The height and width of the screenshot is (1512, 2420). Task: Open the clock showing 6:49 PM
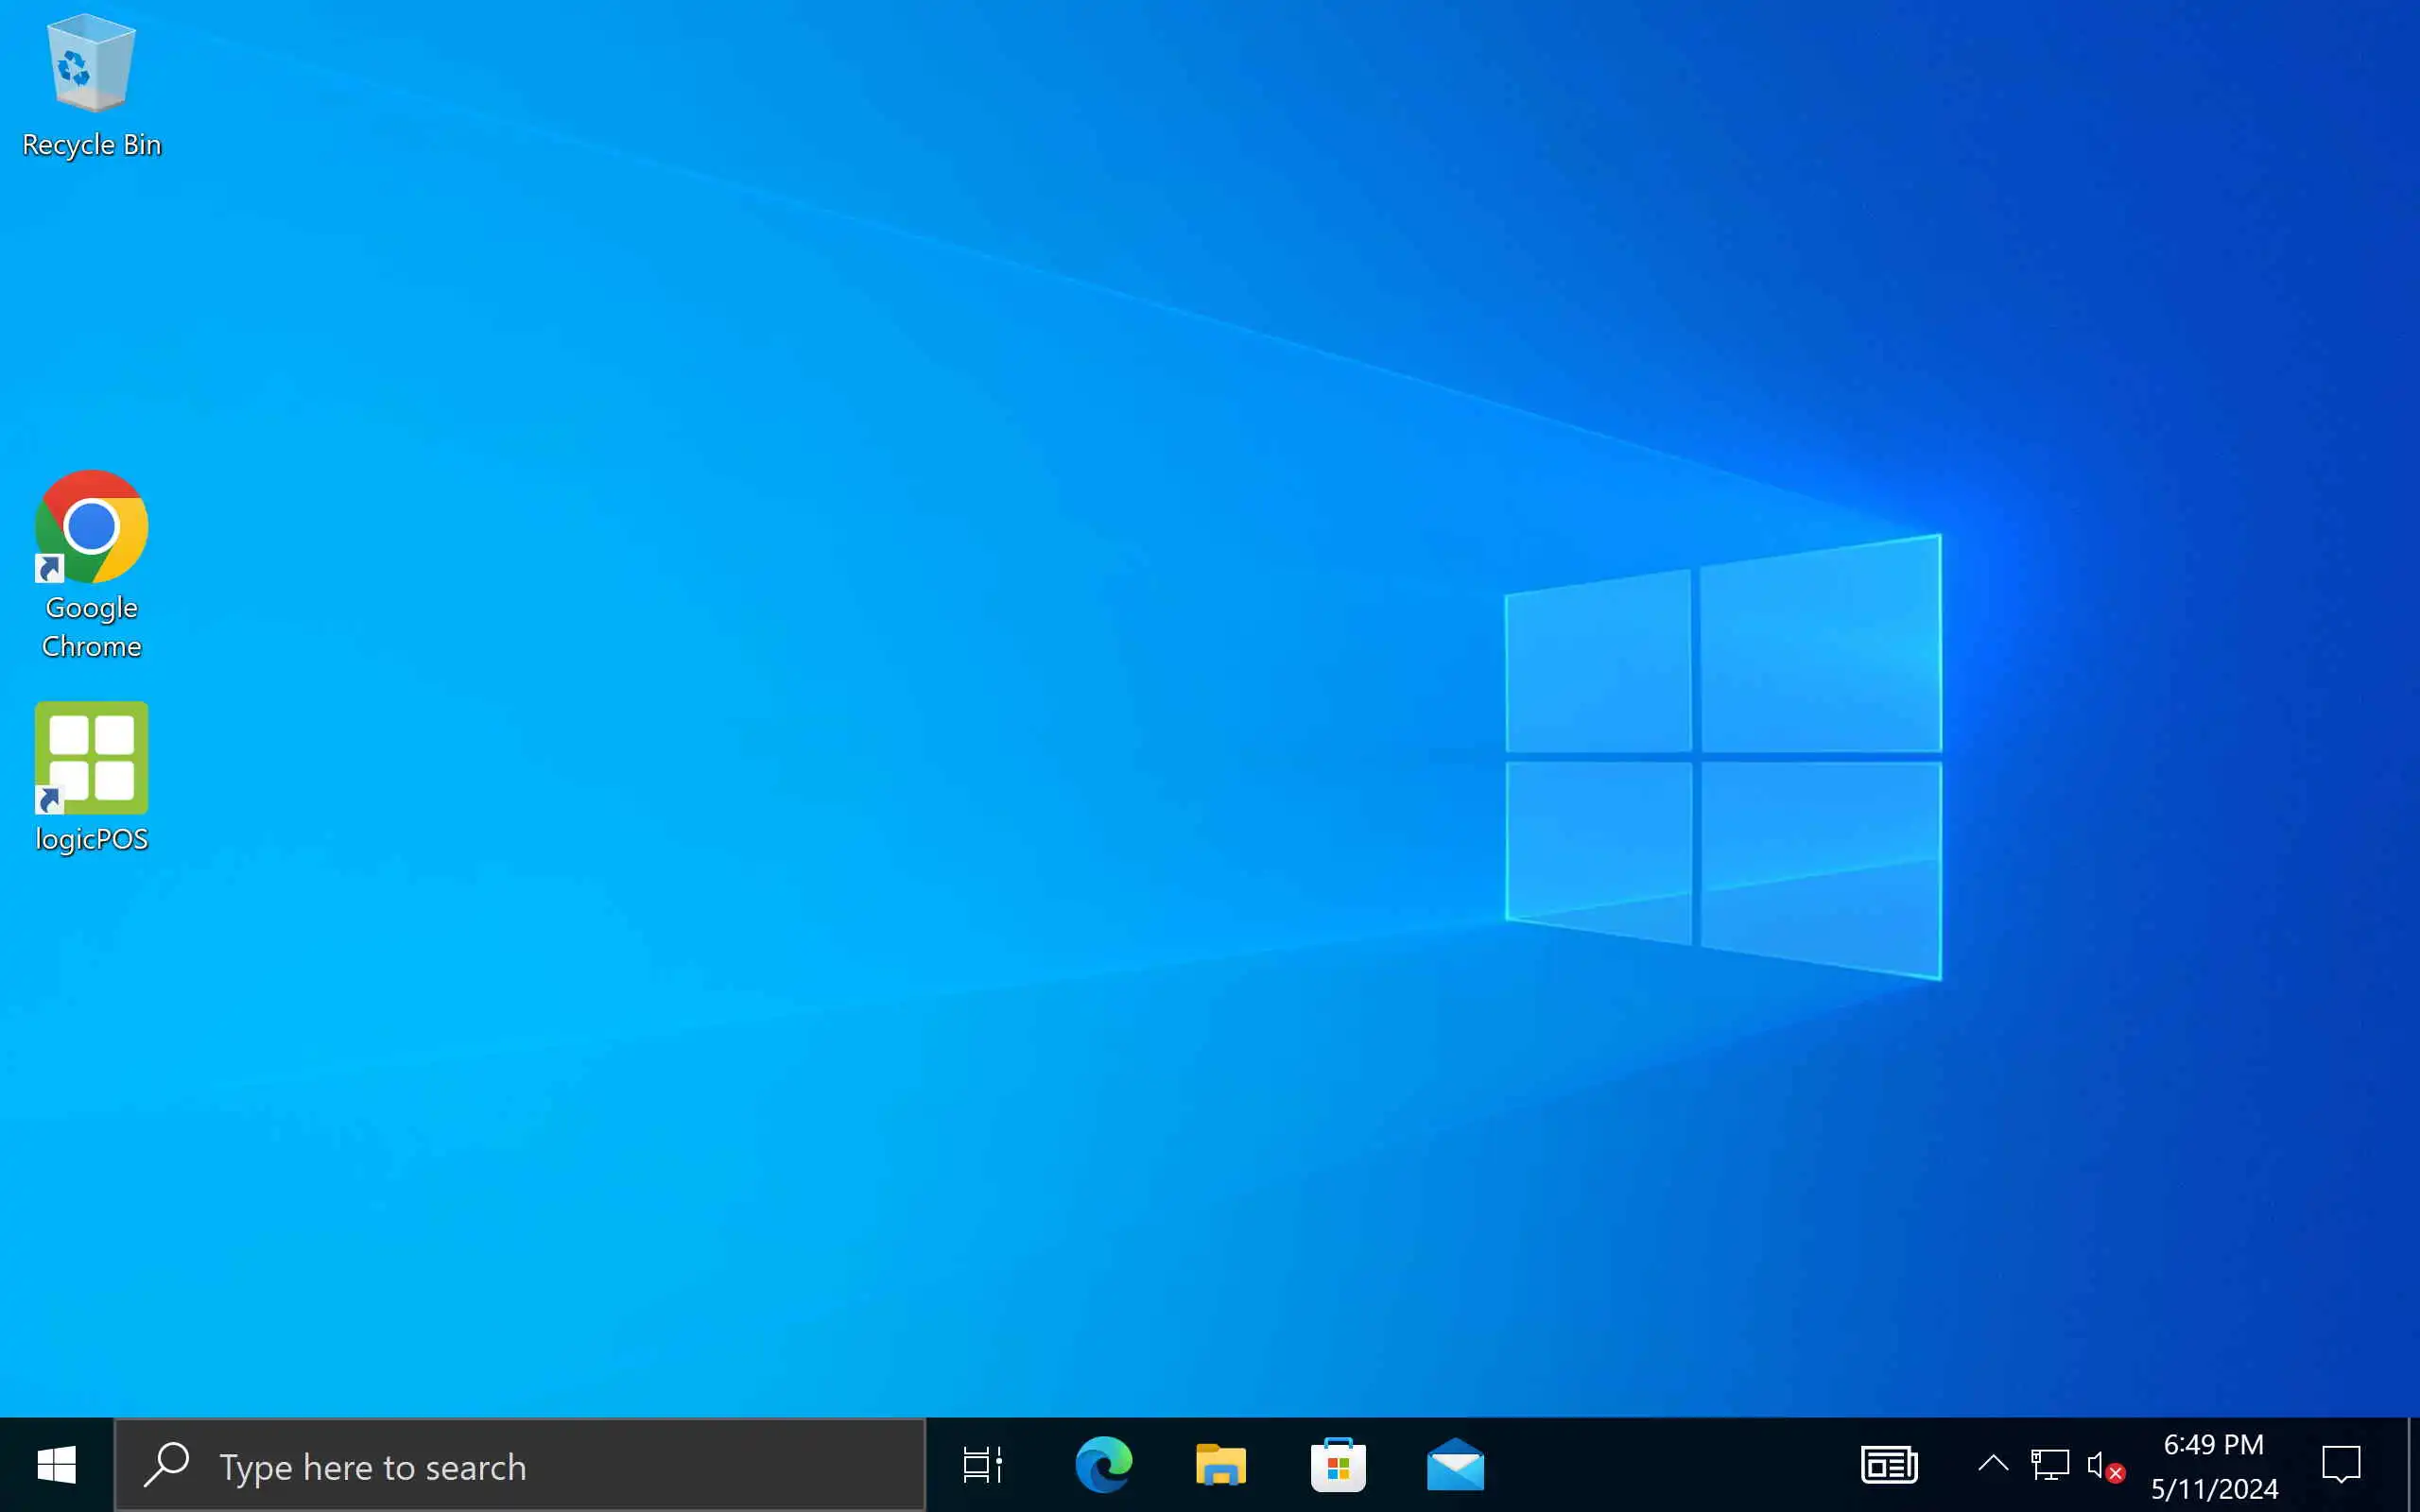2213,1445
